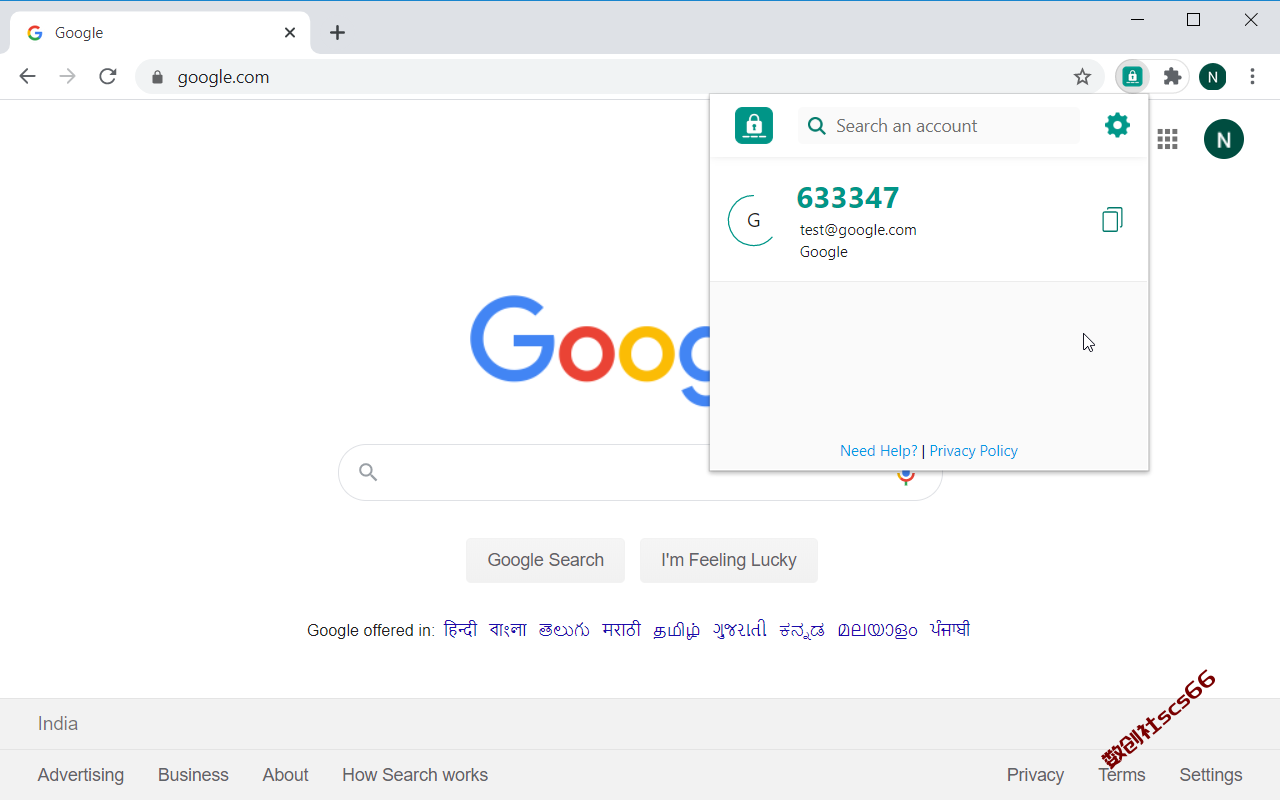1280x800 pixels.
Task: Click I'm Feeling Lucky button
Action: (x=729, y=560)
